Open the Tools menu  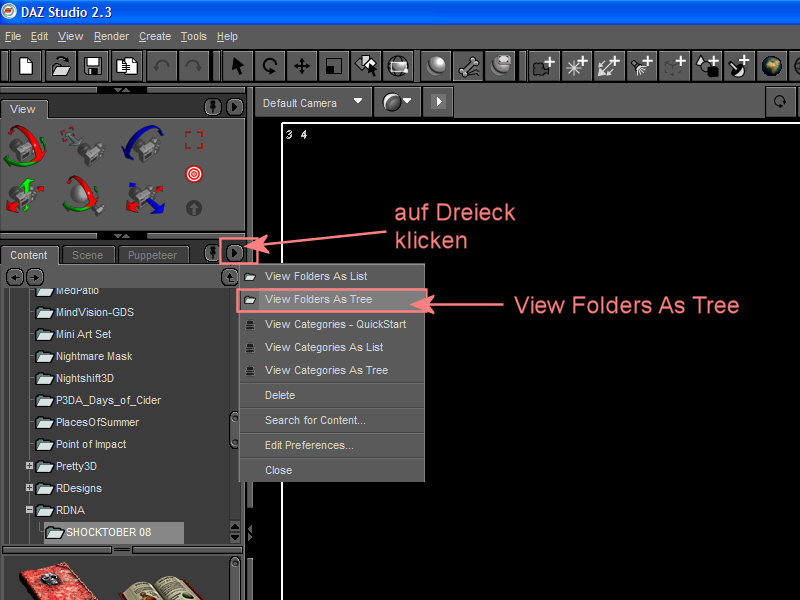(193, 37)
